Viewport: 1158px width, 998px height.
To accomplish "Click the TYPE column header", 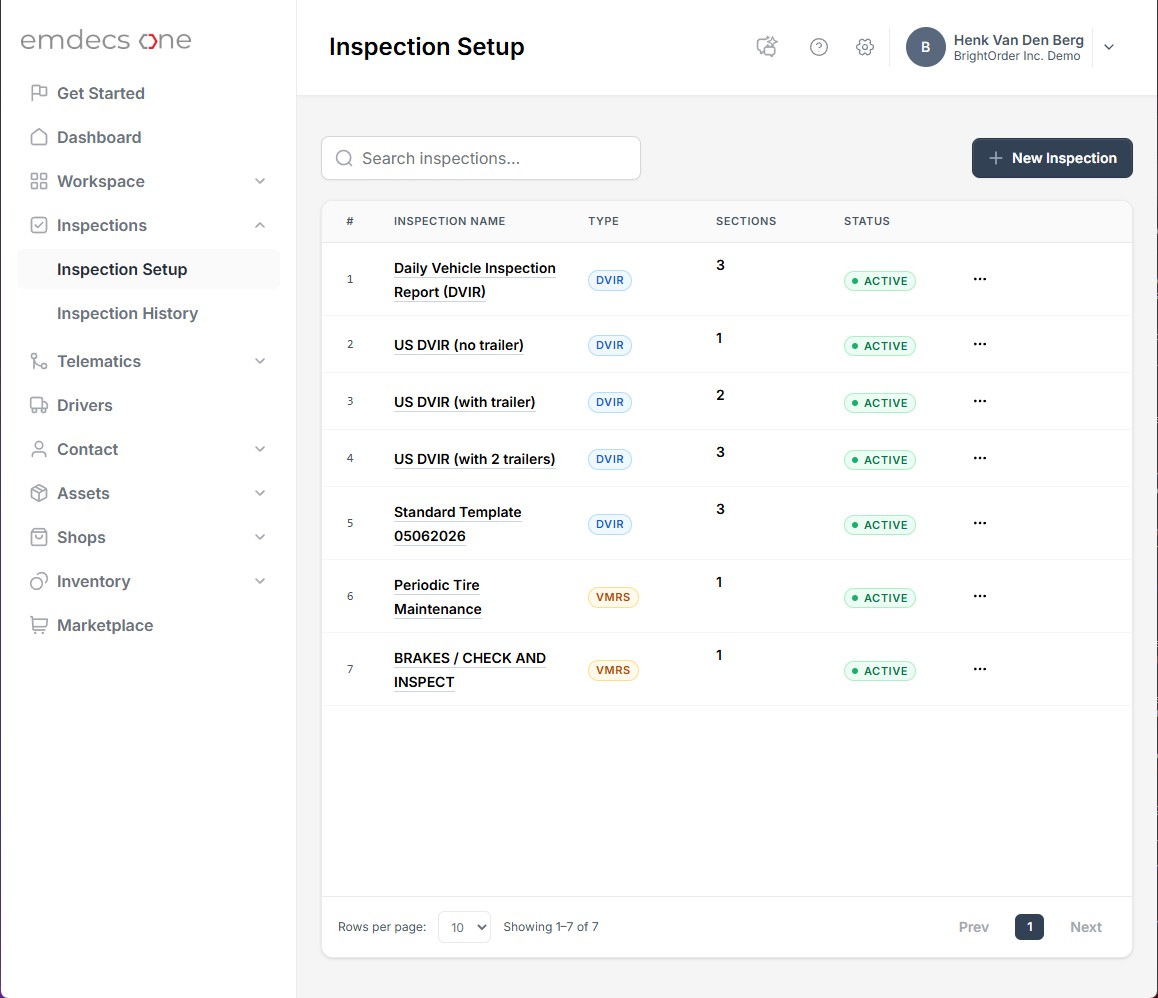I will pyautogui.click(x=603, y=221).
